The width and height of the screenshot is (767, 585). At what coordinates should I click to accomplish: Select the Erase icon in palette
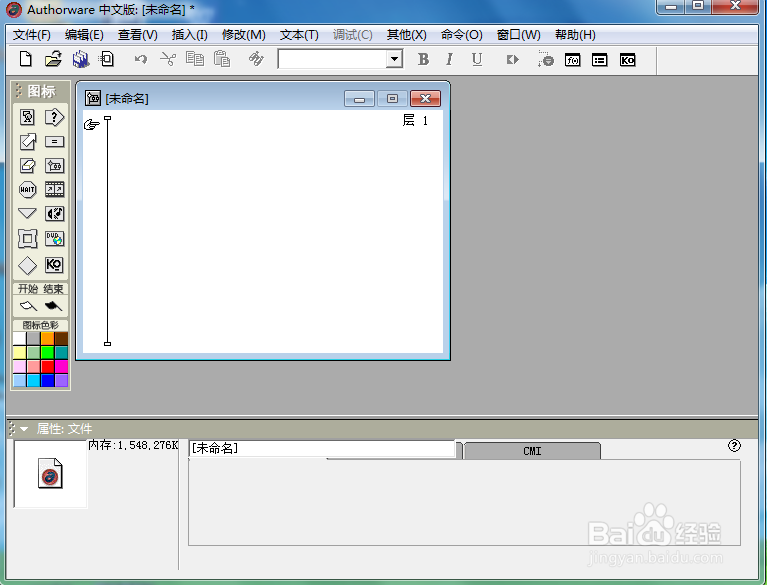click(27, 166)
